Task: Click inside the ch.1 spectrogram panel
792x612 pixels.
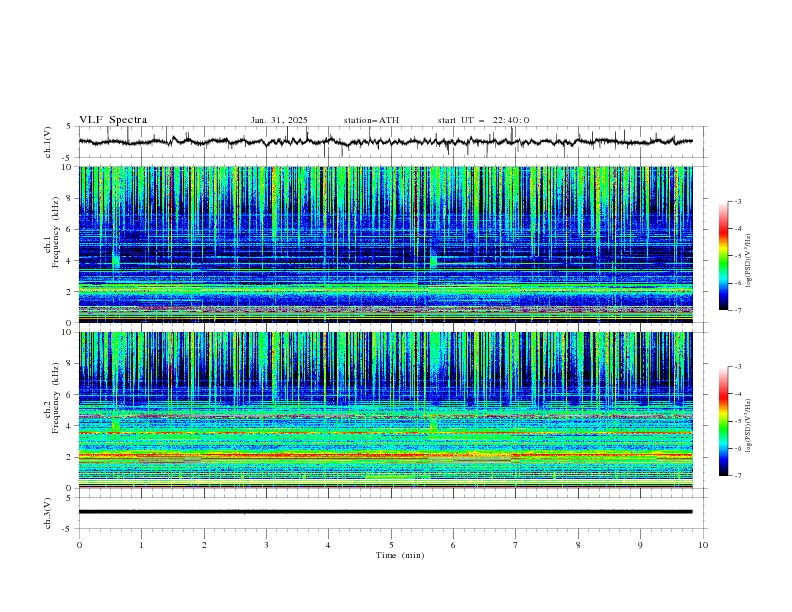Action: [x=385, y=244]
